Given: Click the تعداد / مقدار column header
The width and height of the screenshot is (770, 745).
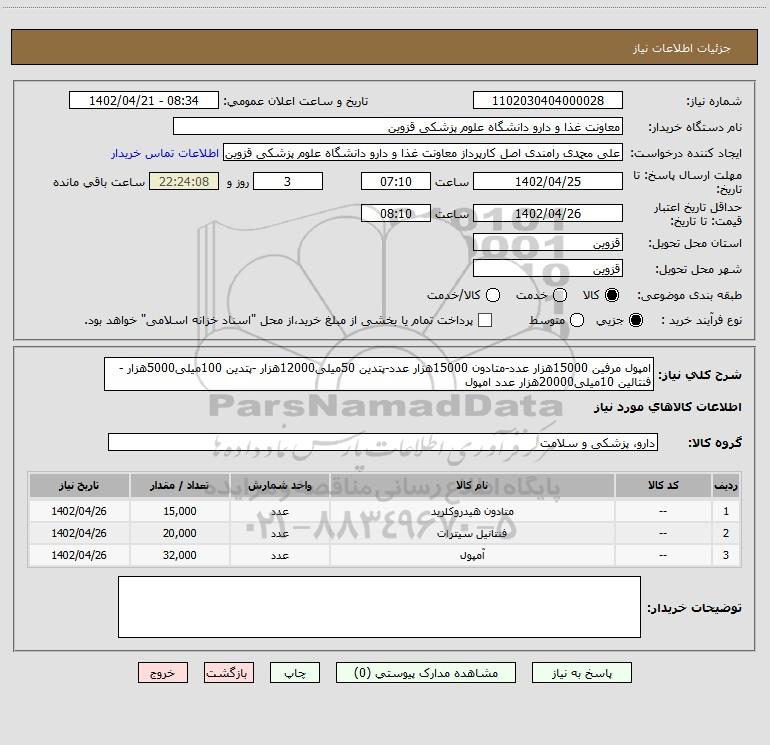Looking at the screenshot, I should click(179, 486).
